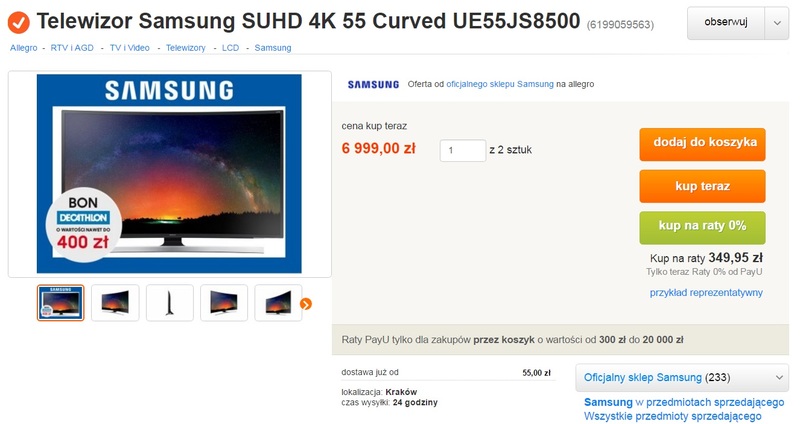800x424 pixels.
Task: Open the dropdown arrow next to obserwuj
Action: (777, 23)
